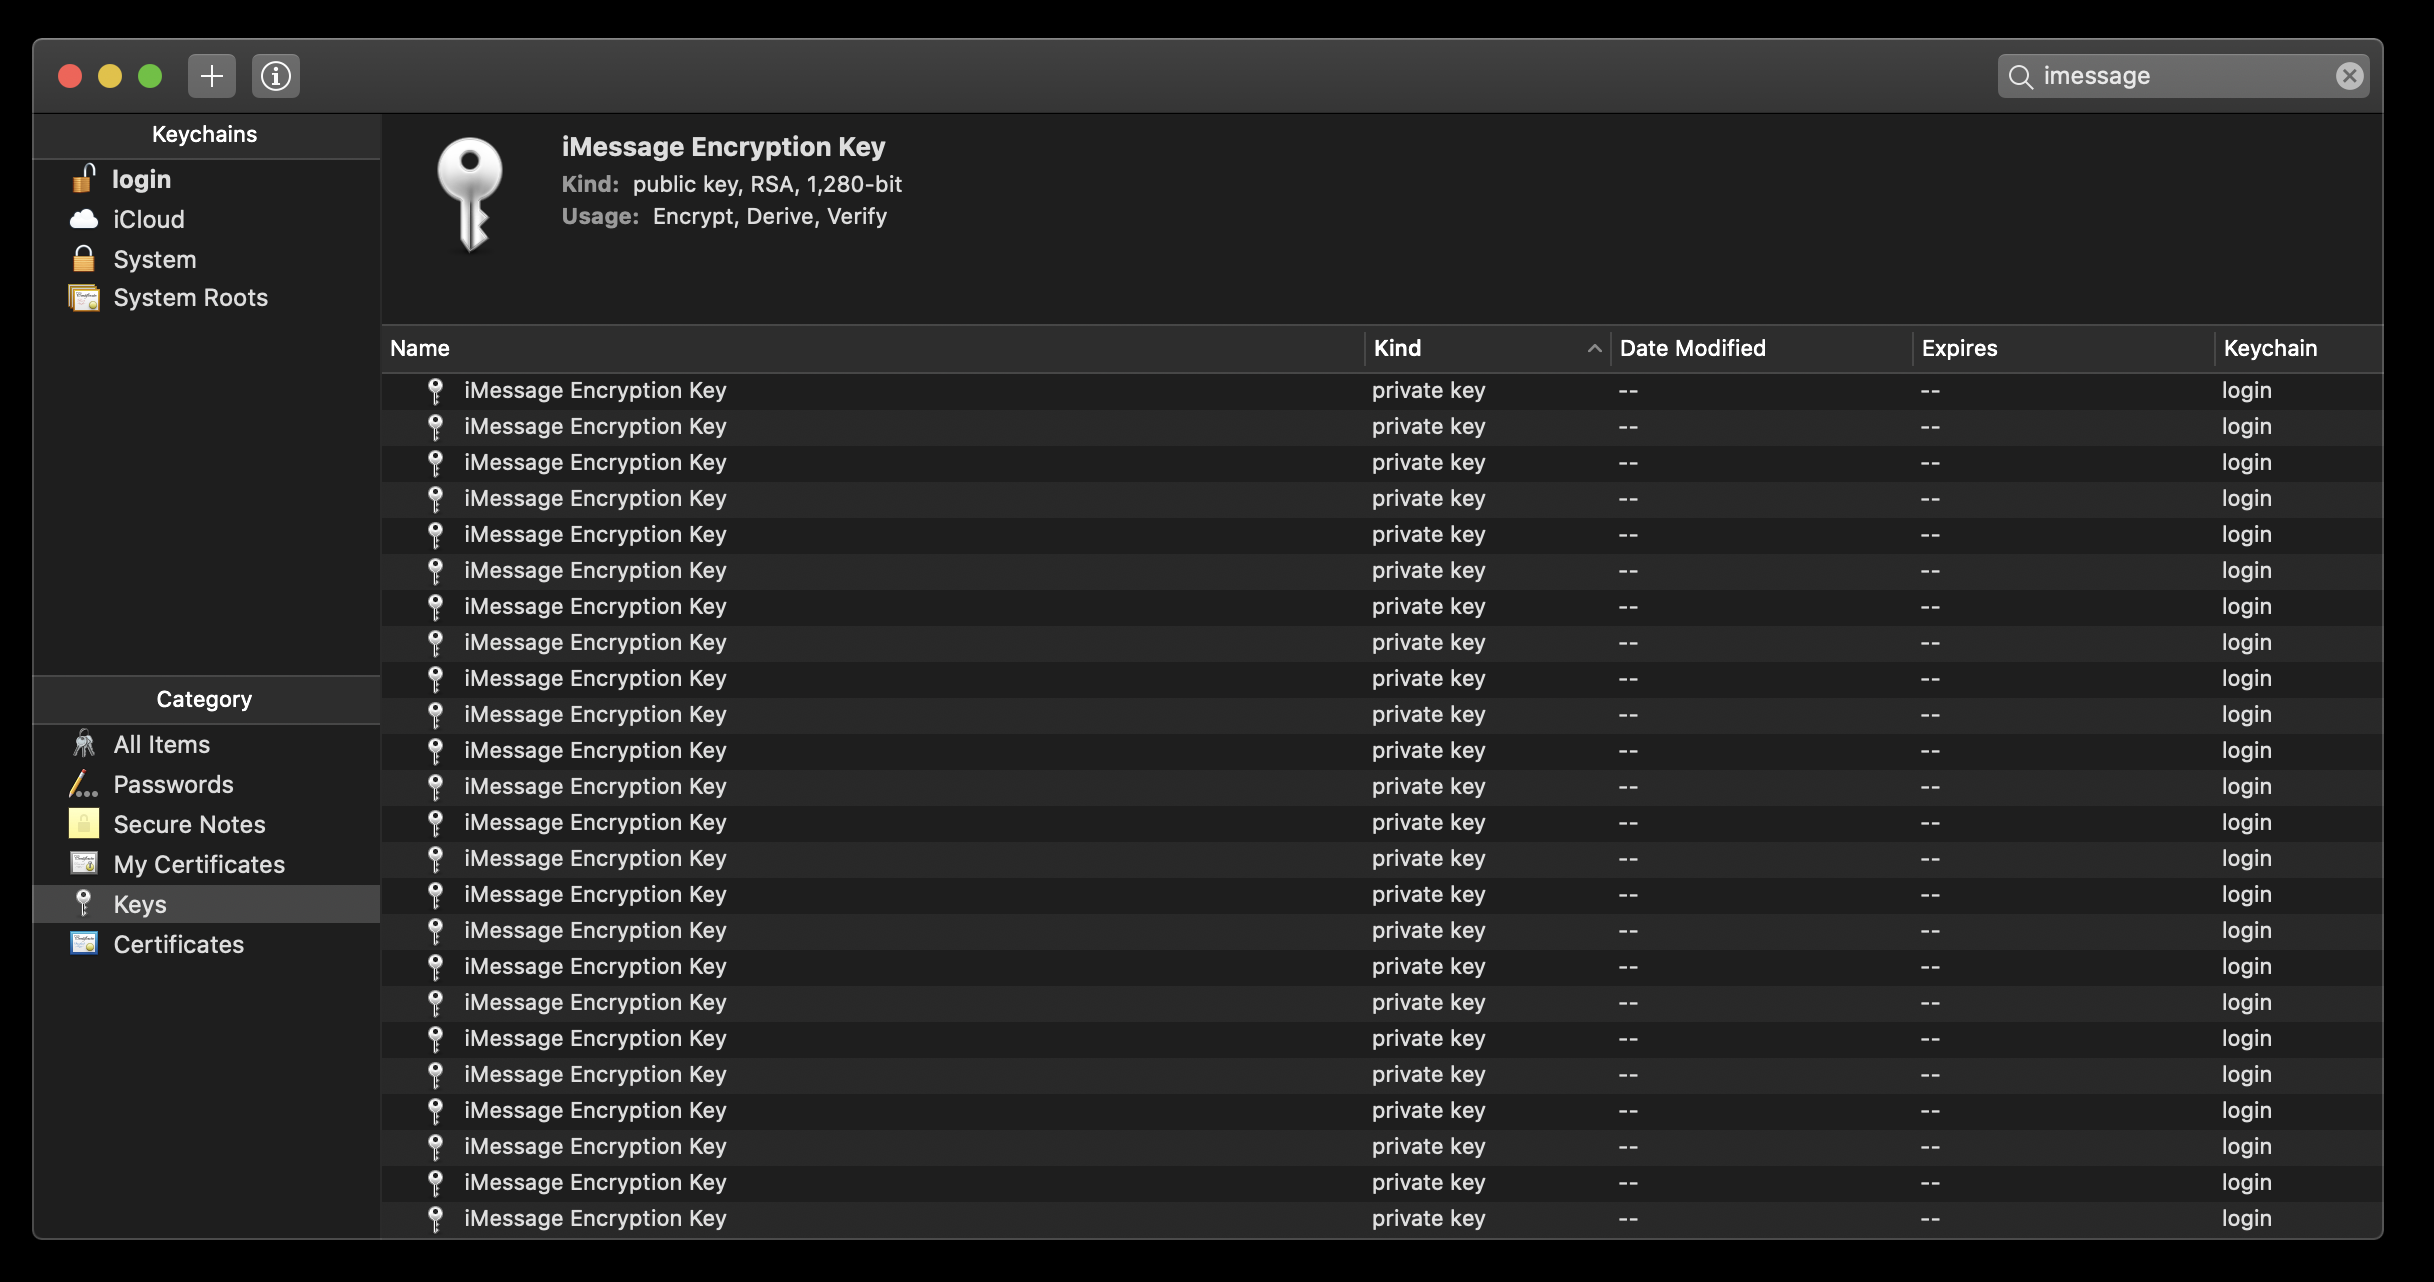Click the Kind details line in preview header
The image size is (2434, 1282).
pos(731,184)
